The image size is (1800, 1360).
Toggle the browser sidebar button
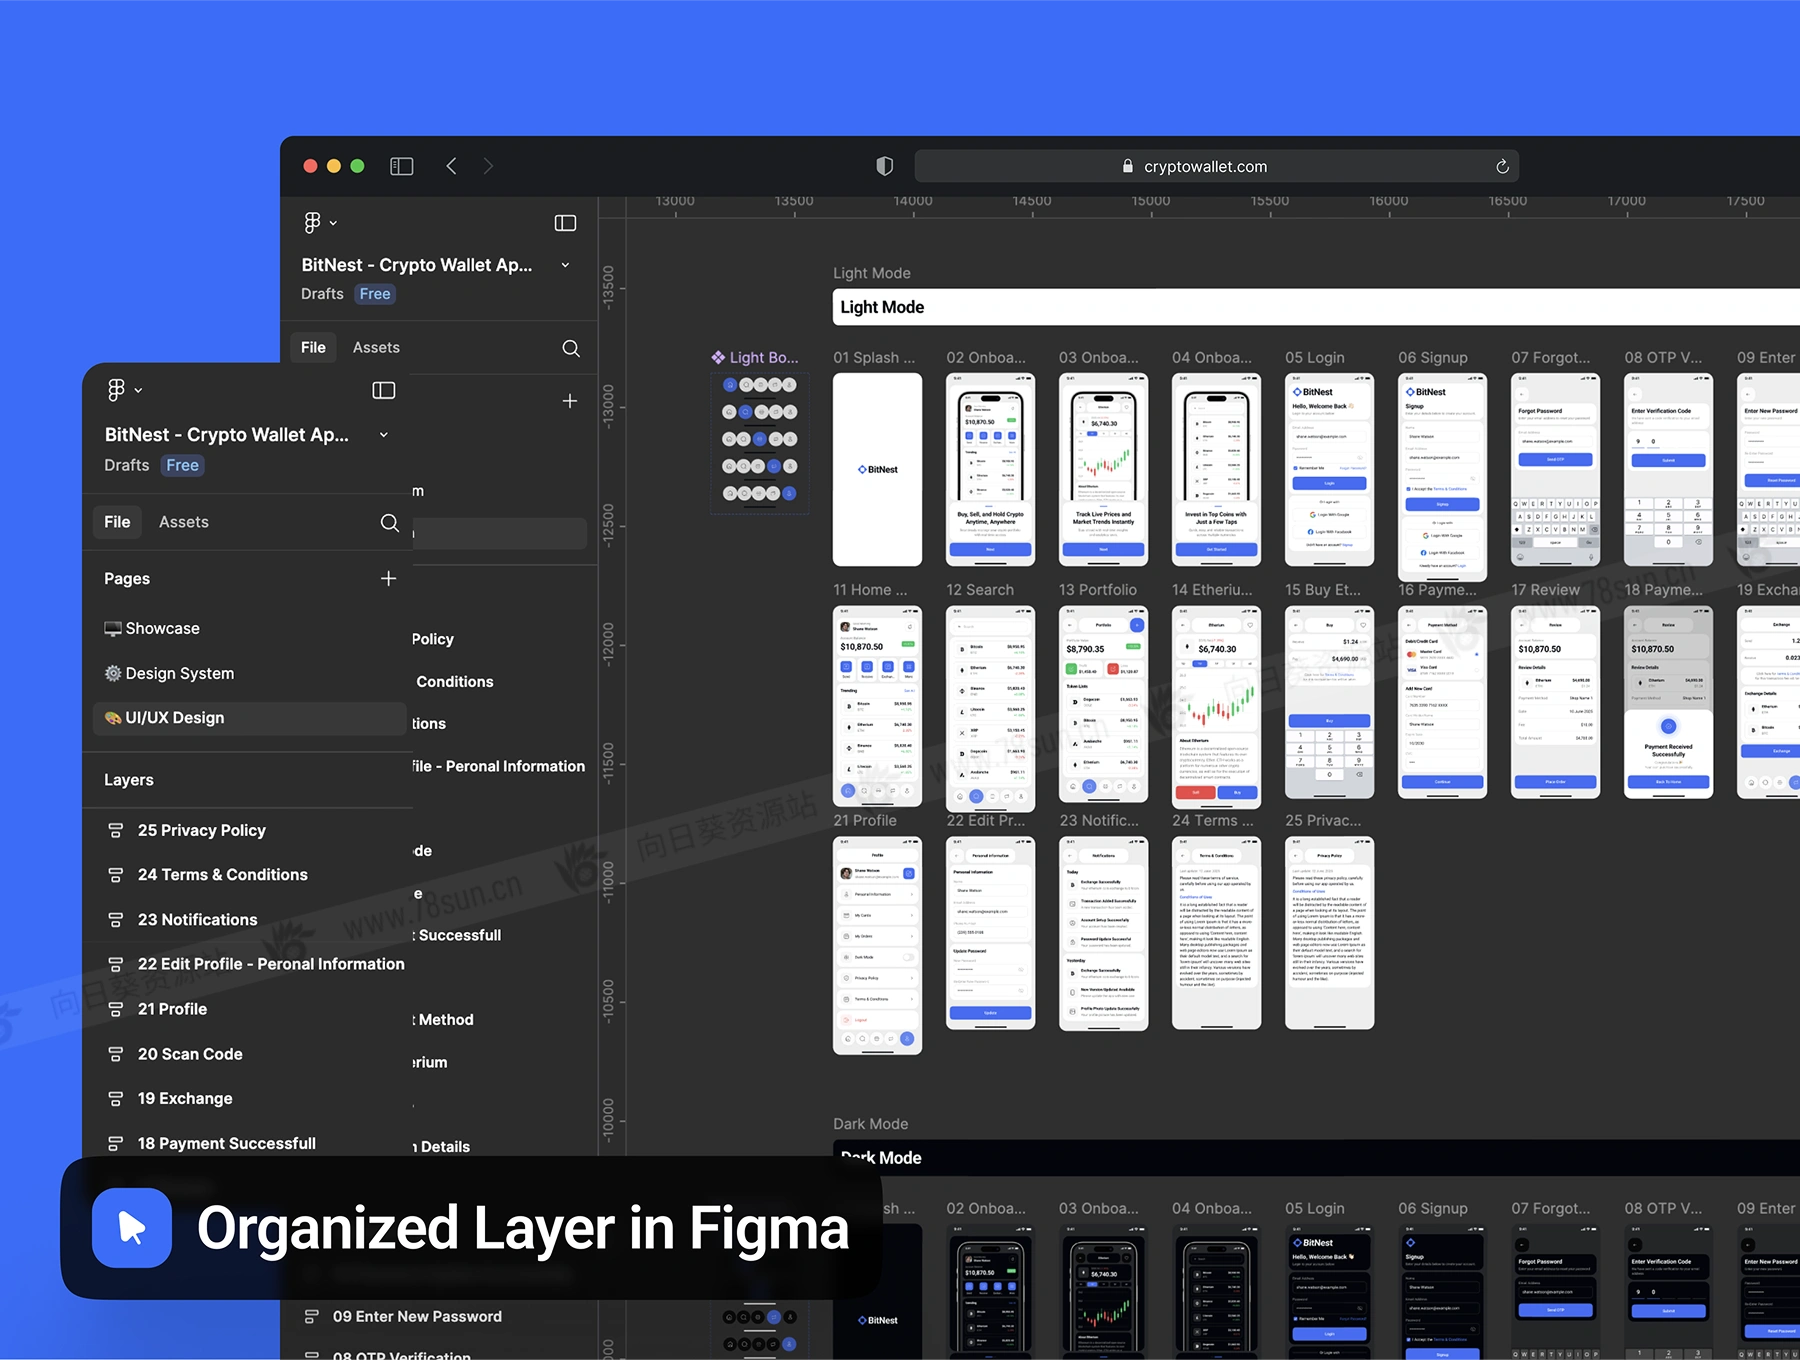(402, 166)
